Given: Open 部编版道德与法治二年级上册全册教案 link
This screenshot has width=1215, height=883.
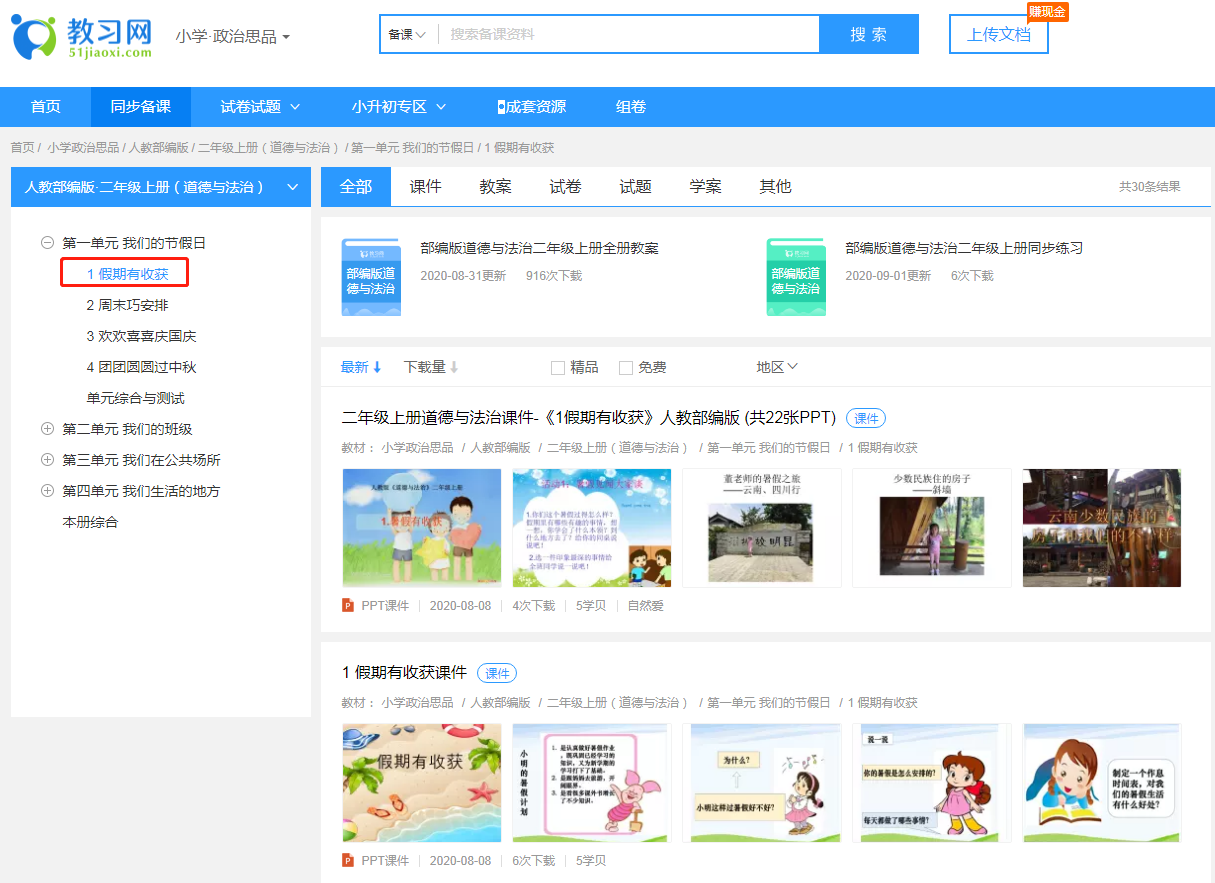Looking at the screenshot, I should pyautogui.click(x=539, y=248).
